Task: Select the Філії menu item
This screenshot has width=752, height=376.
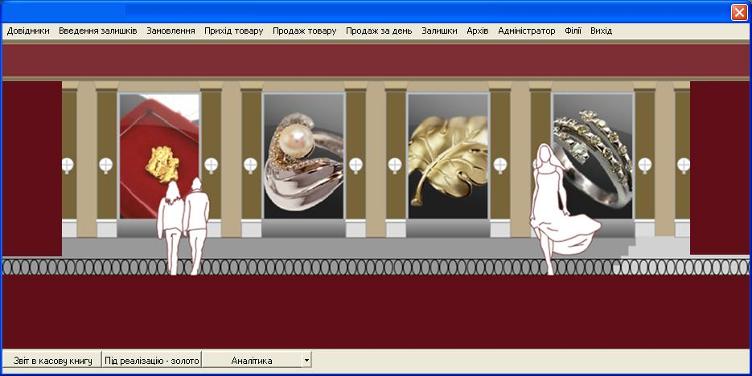Action: pos(573,31)
